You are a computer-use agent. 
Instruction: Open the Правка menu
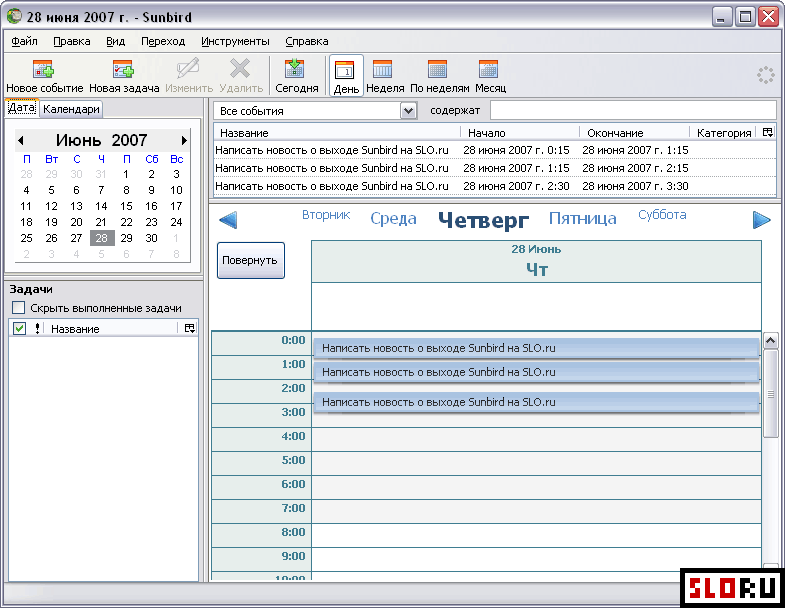pyautogui.click(x=72, y=41)
